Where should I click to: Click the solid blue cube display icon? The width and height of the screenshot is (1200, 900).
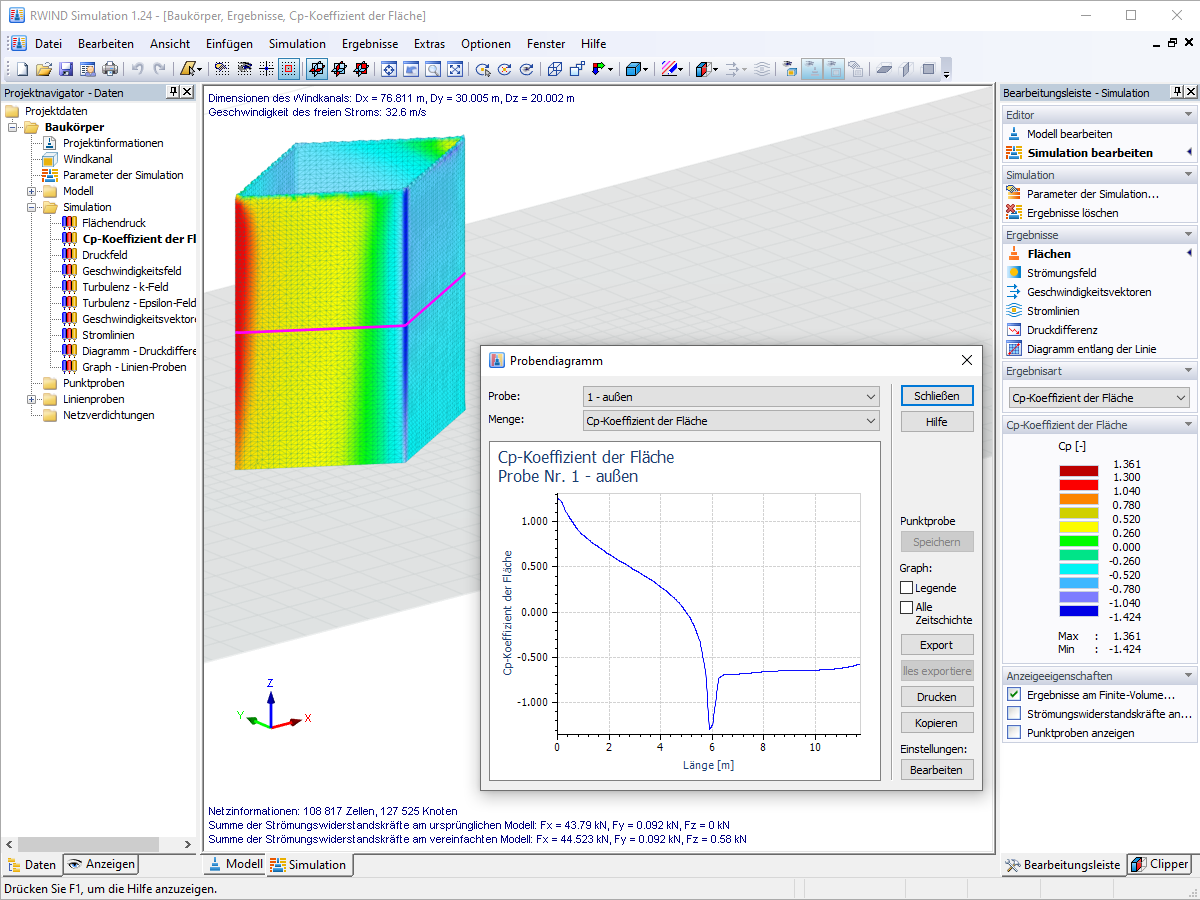pyautogui.click(x=635, y=69)
